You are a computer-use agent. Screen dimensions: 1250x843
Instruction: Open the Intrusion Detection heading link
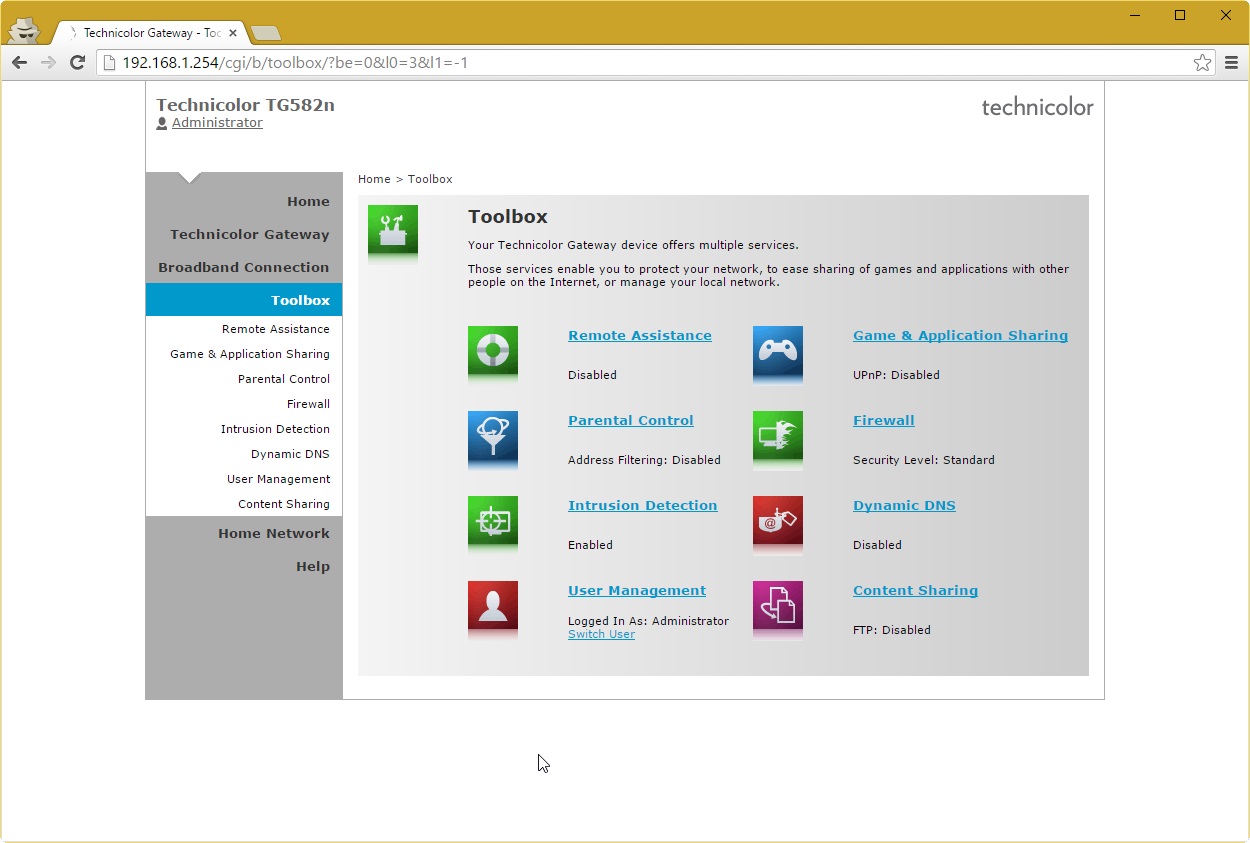(x=643, y=506)
